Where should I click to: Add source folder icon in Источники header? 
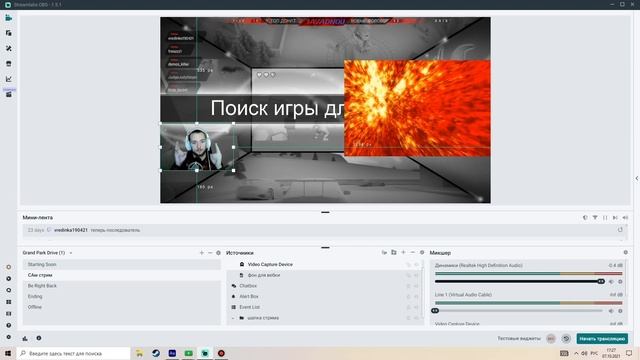click(x=394, y=253)
